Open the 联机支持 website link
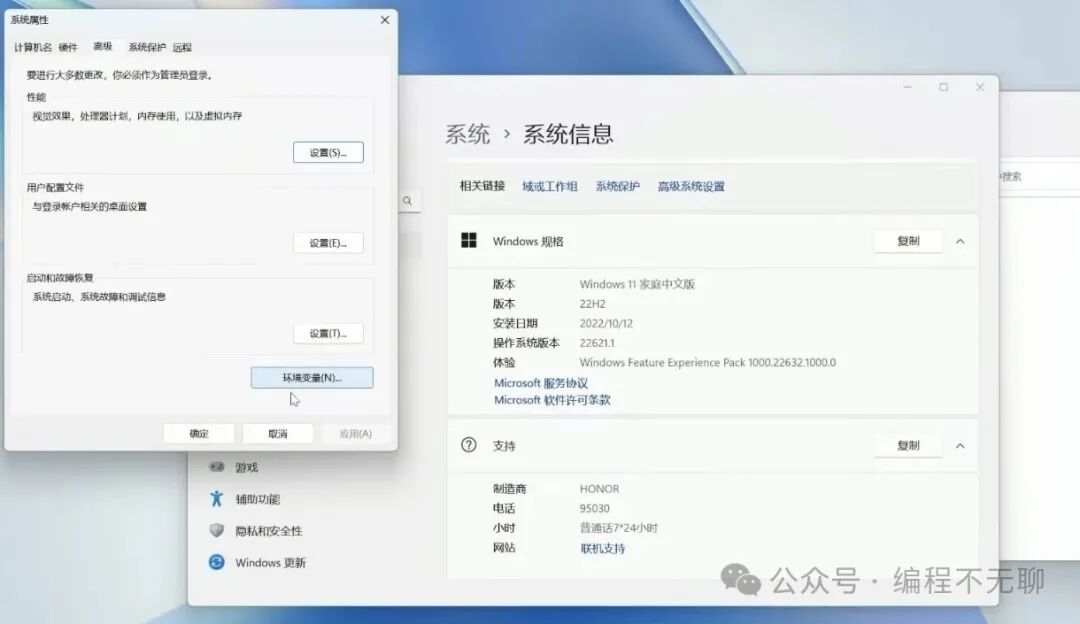 (603, 548)
